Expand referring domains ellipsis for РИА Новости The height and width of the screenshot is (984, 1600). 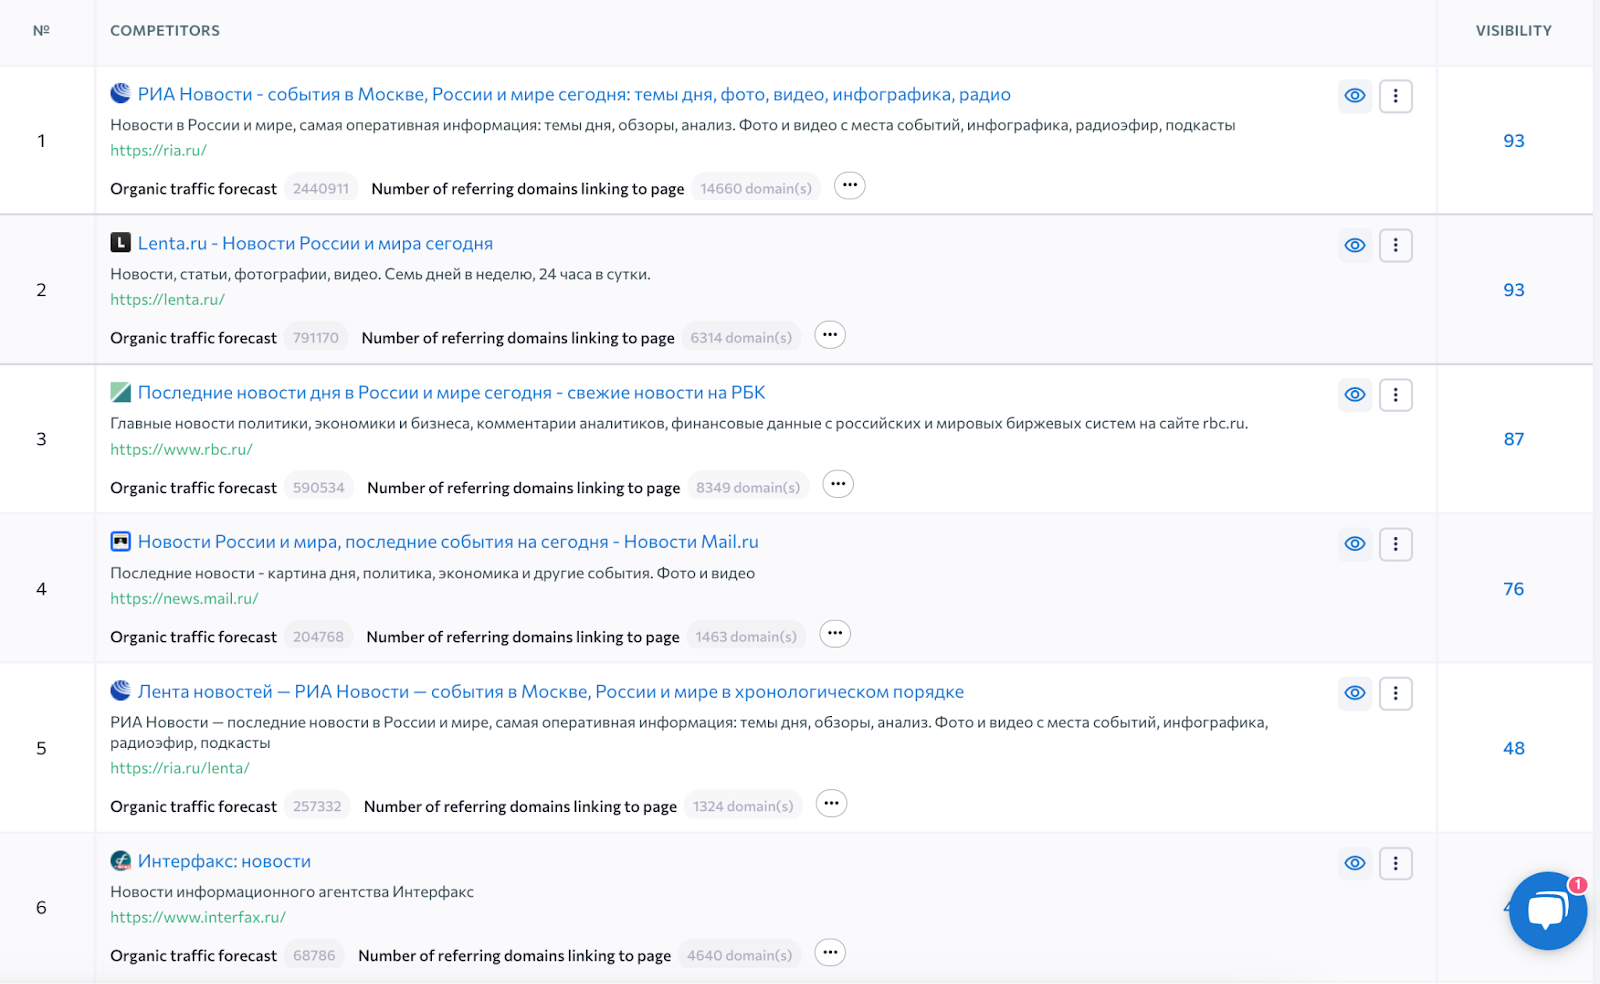(x=849, y=186)
